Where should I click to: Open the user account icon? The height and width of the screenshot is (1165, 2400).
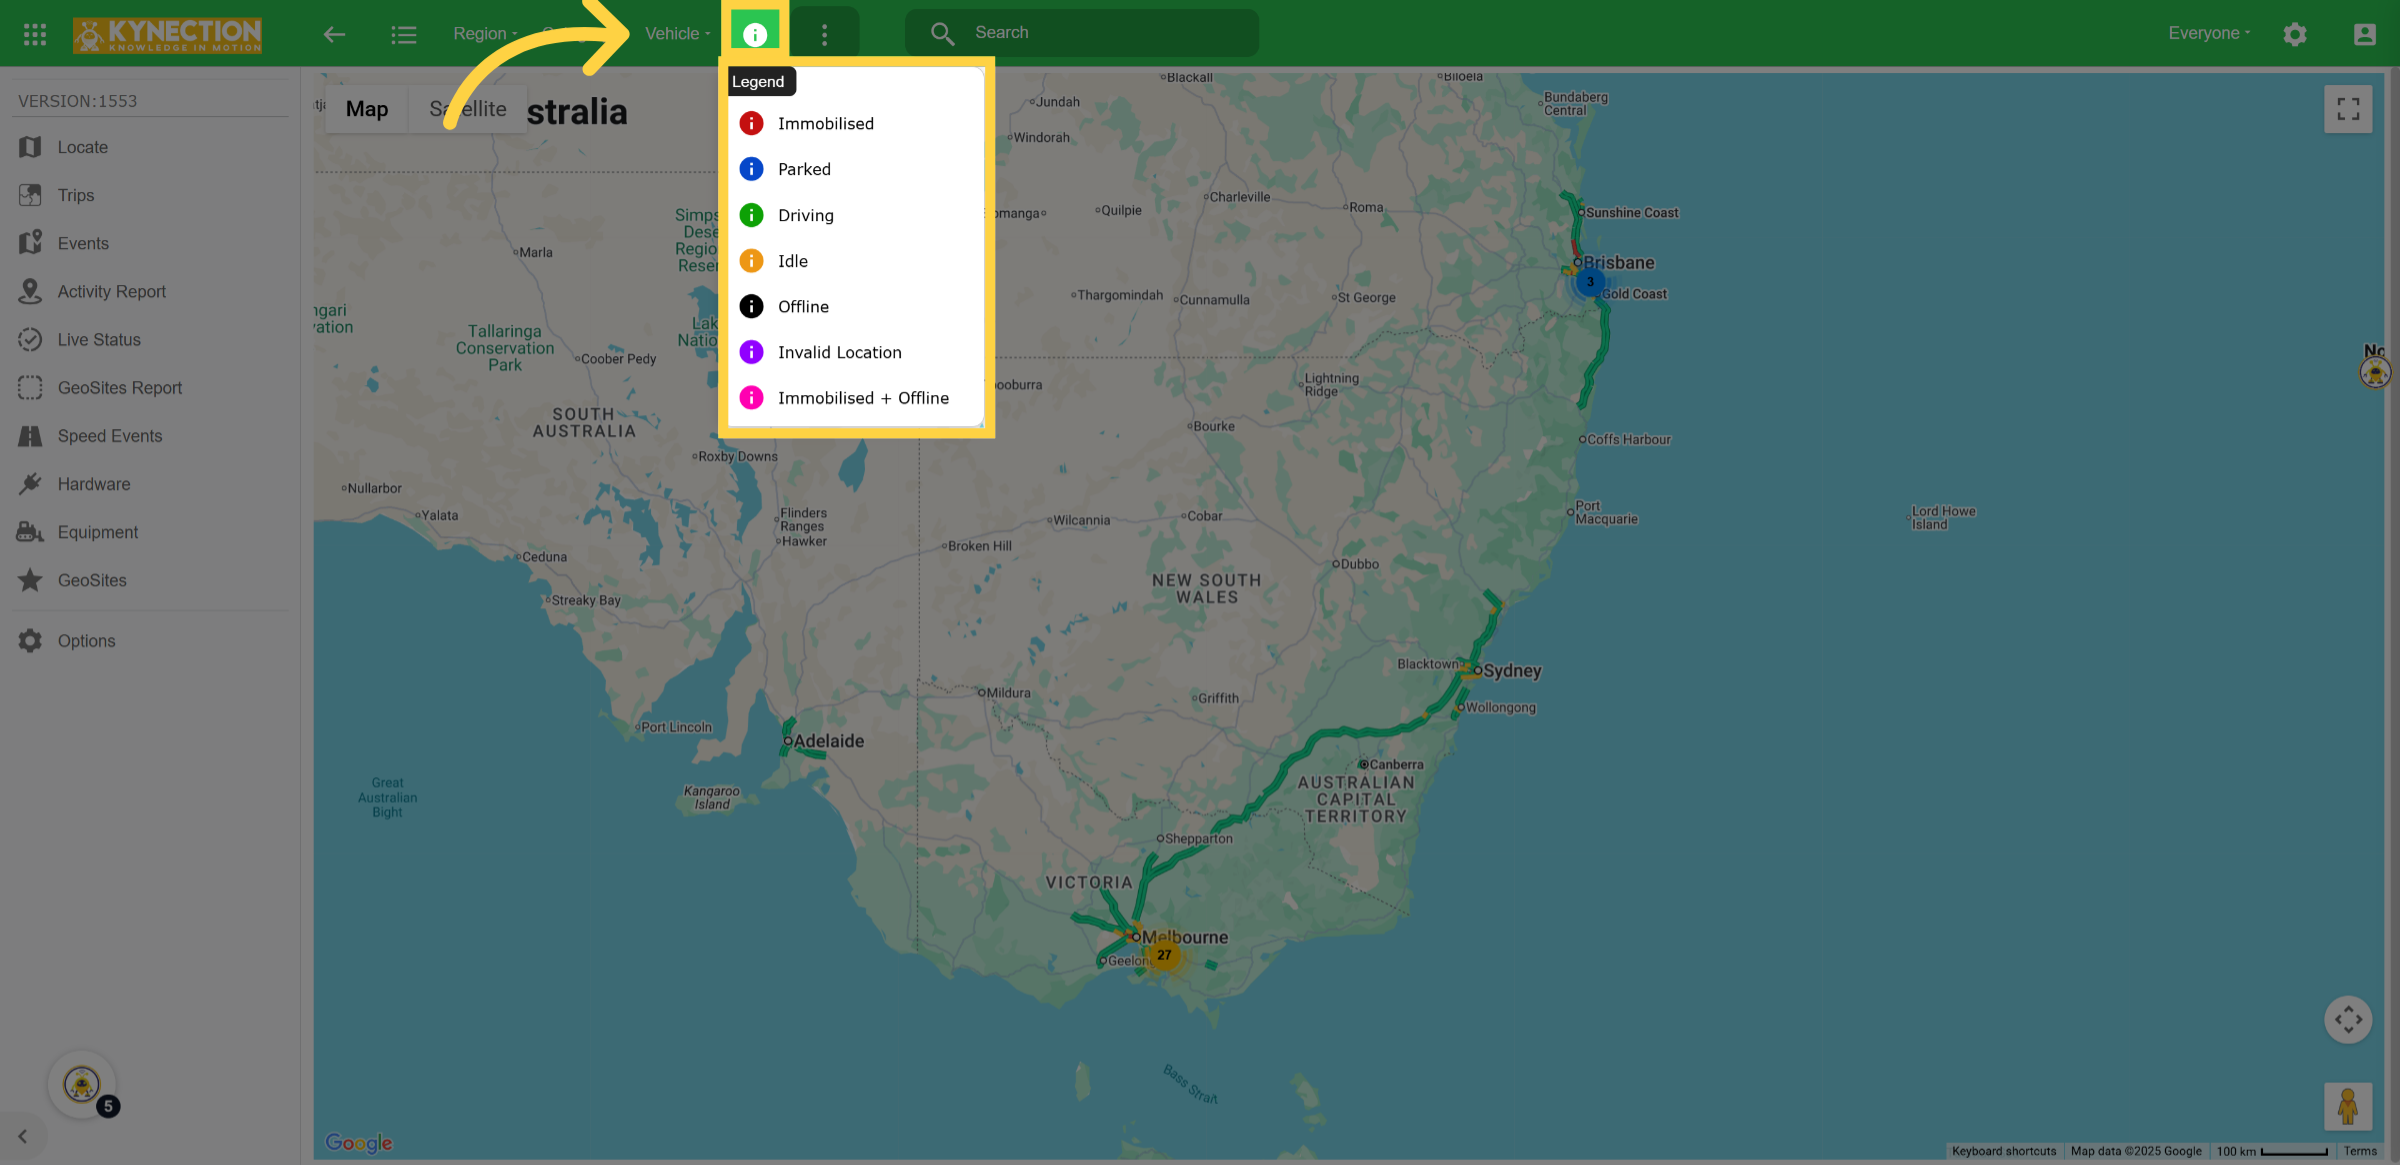pos(2365,34)
